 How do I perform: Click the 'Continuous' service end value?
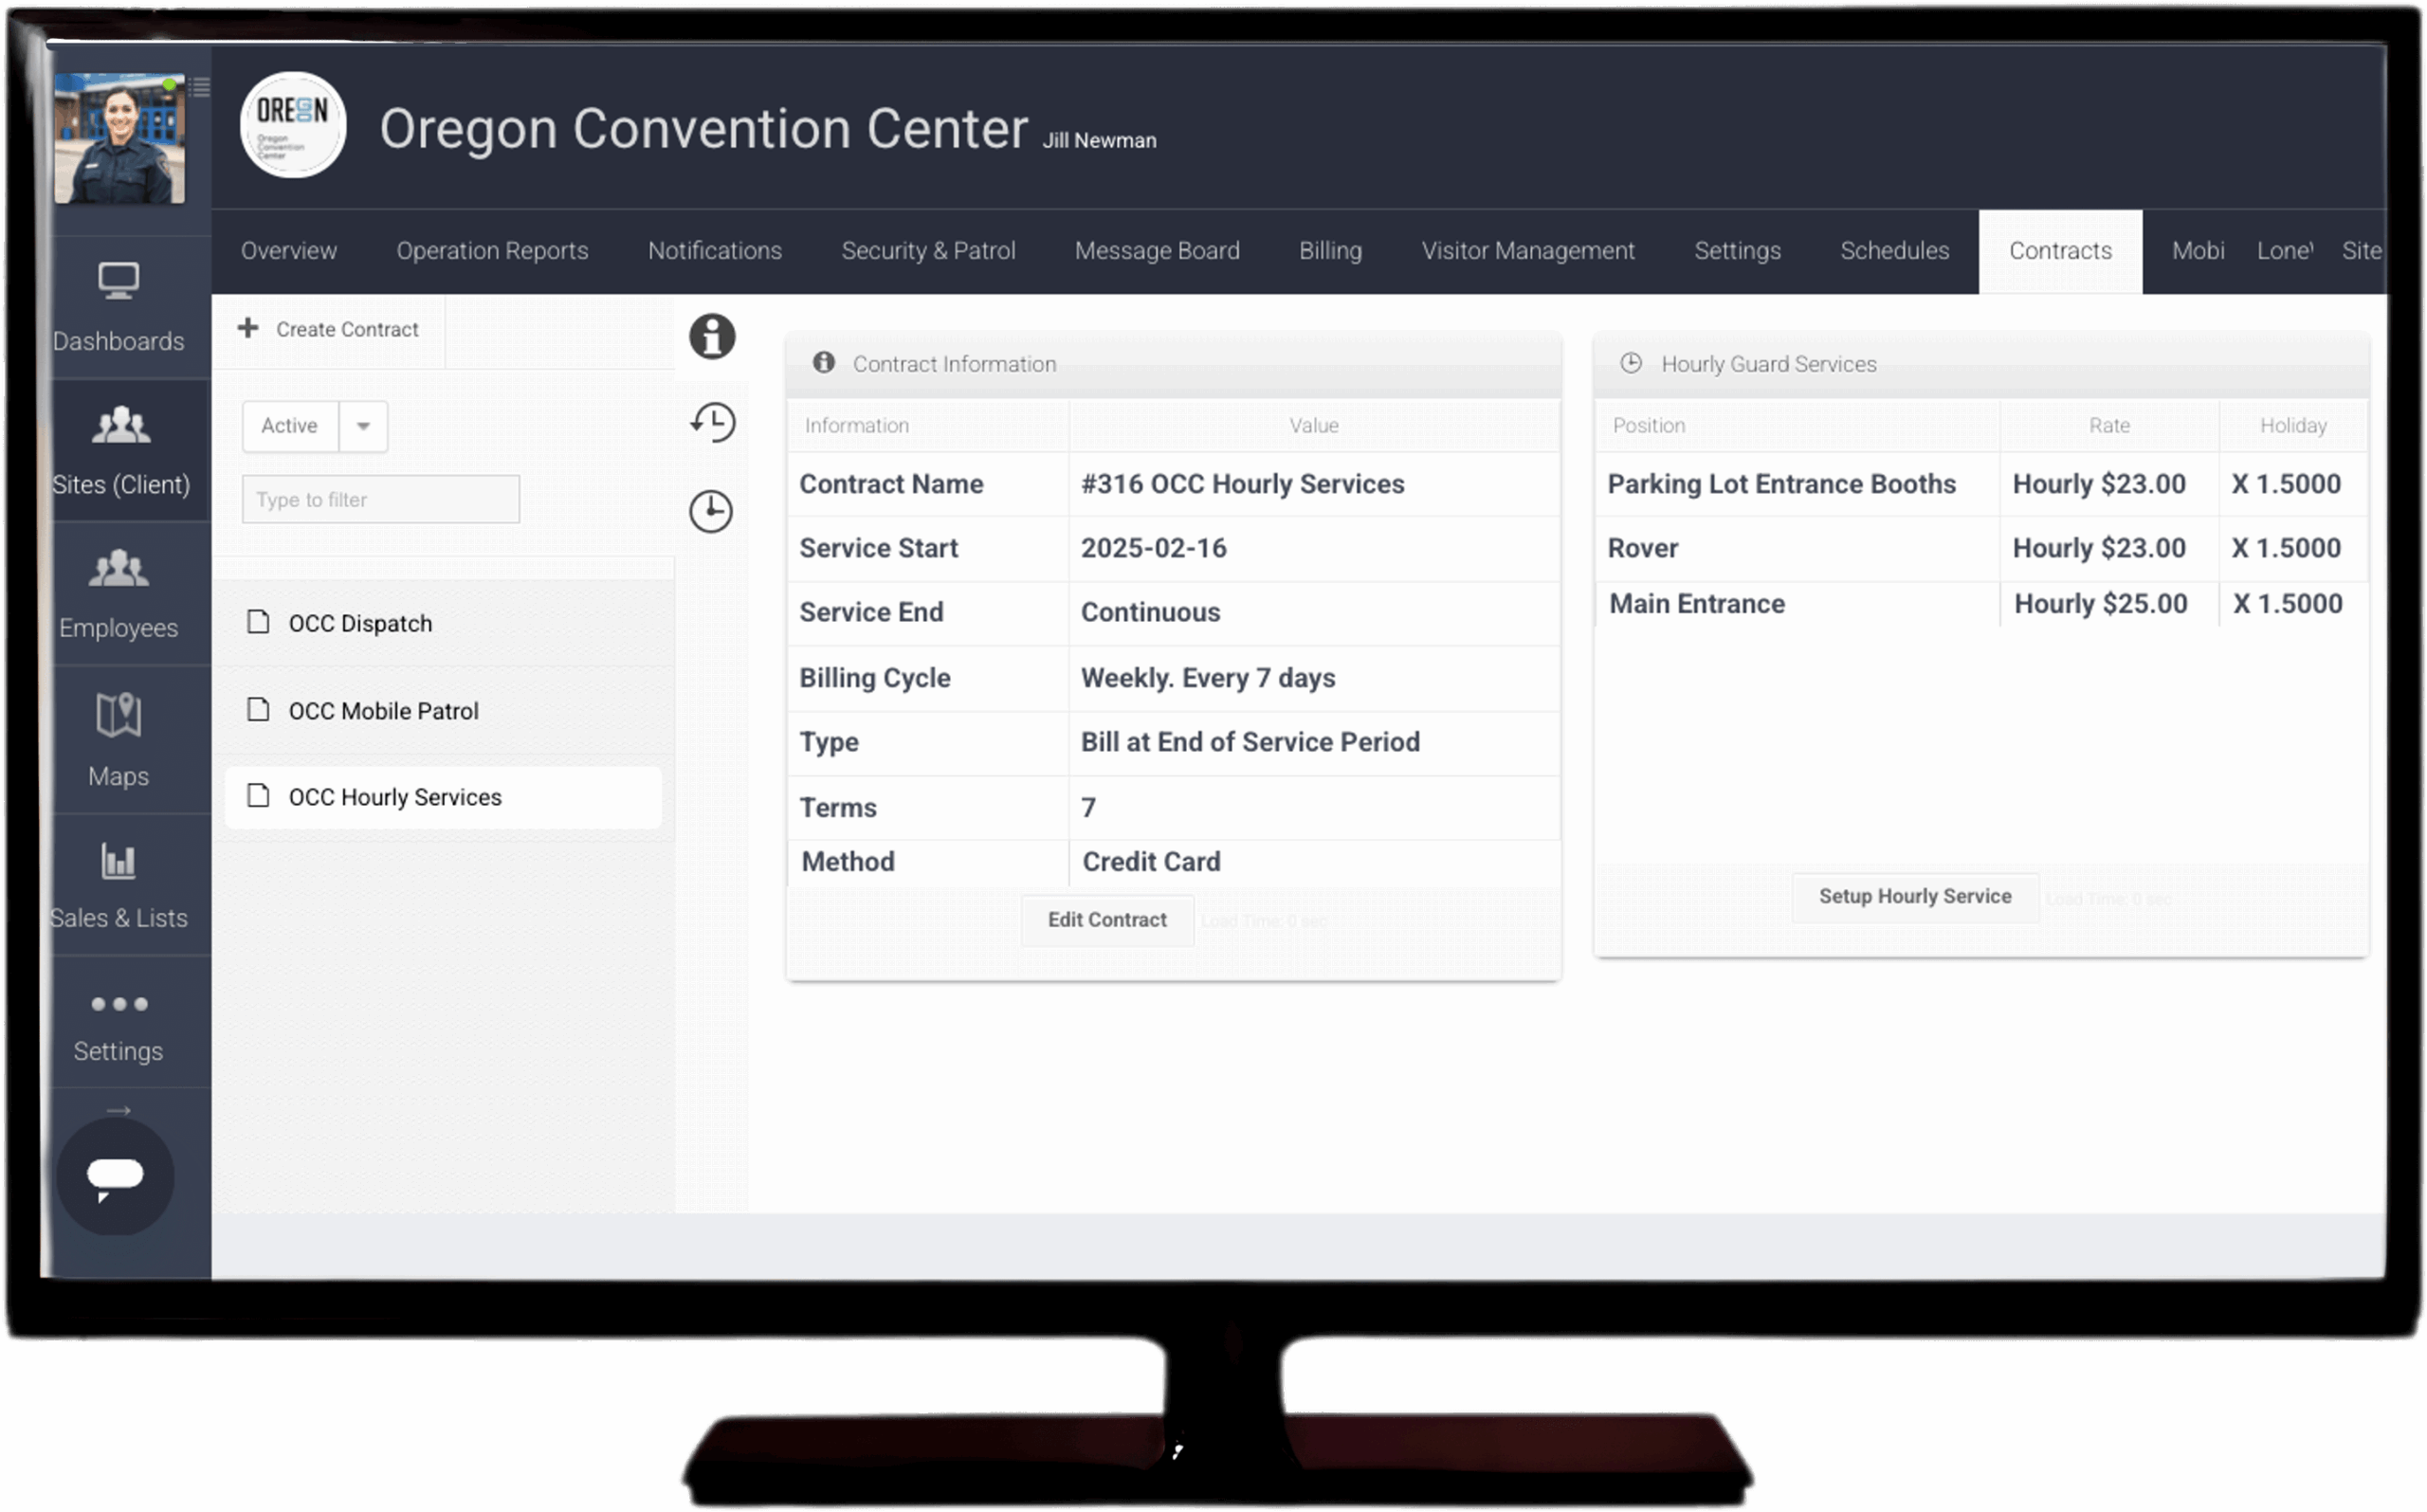(1151, 612)
